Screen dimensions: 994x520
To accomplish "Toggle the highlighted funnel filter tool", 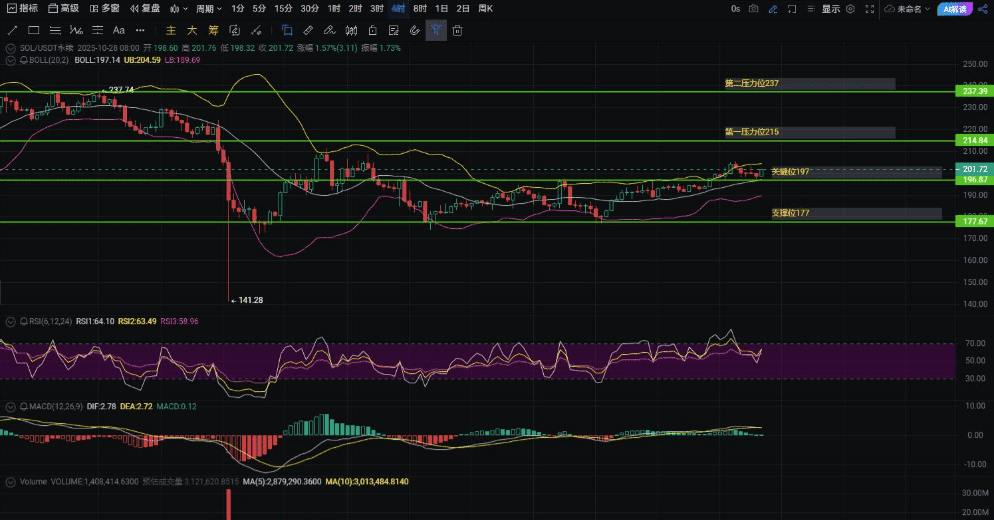I will click(436, 30).
